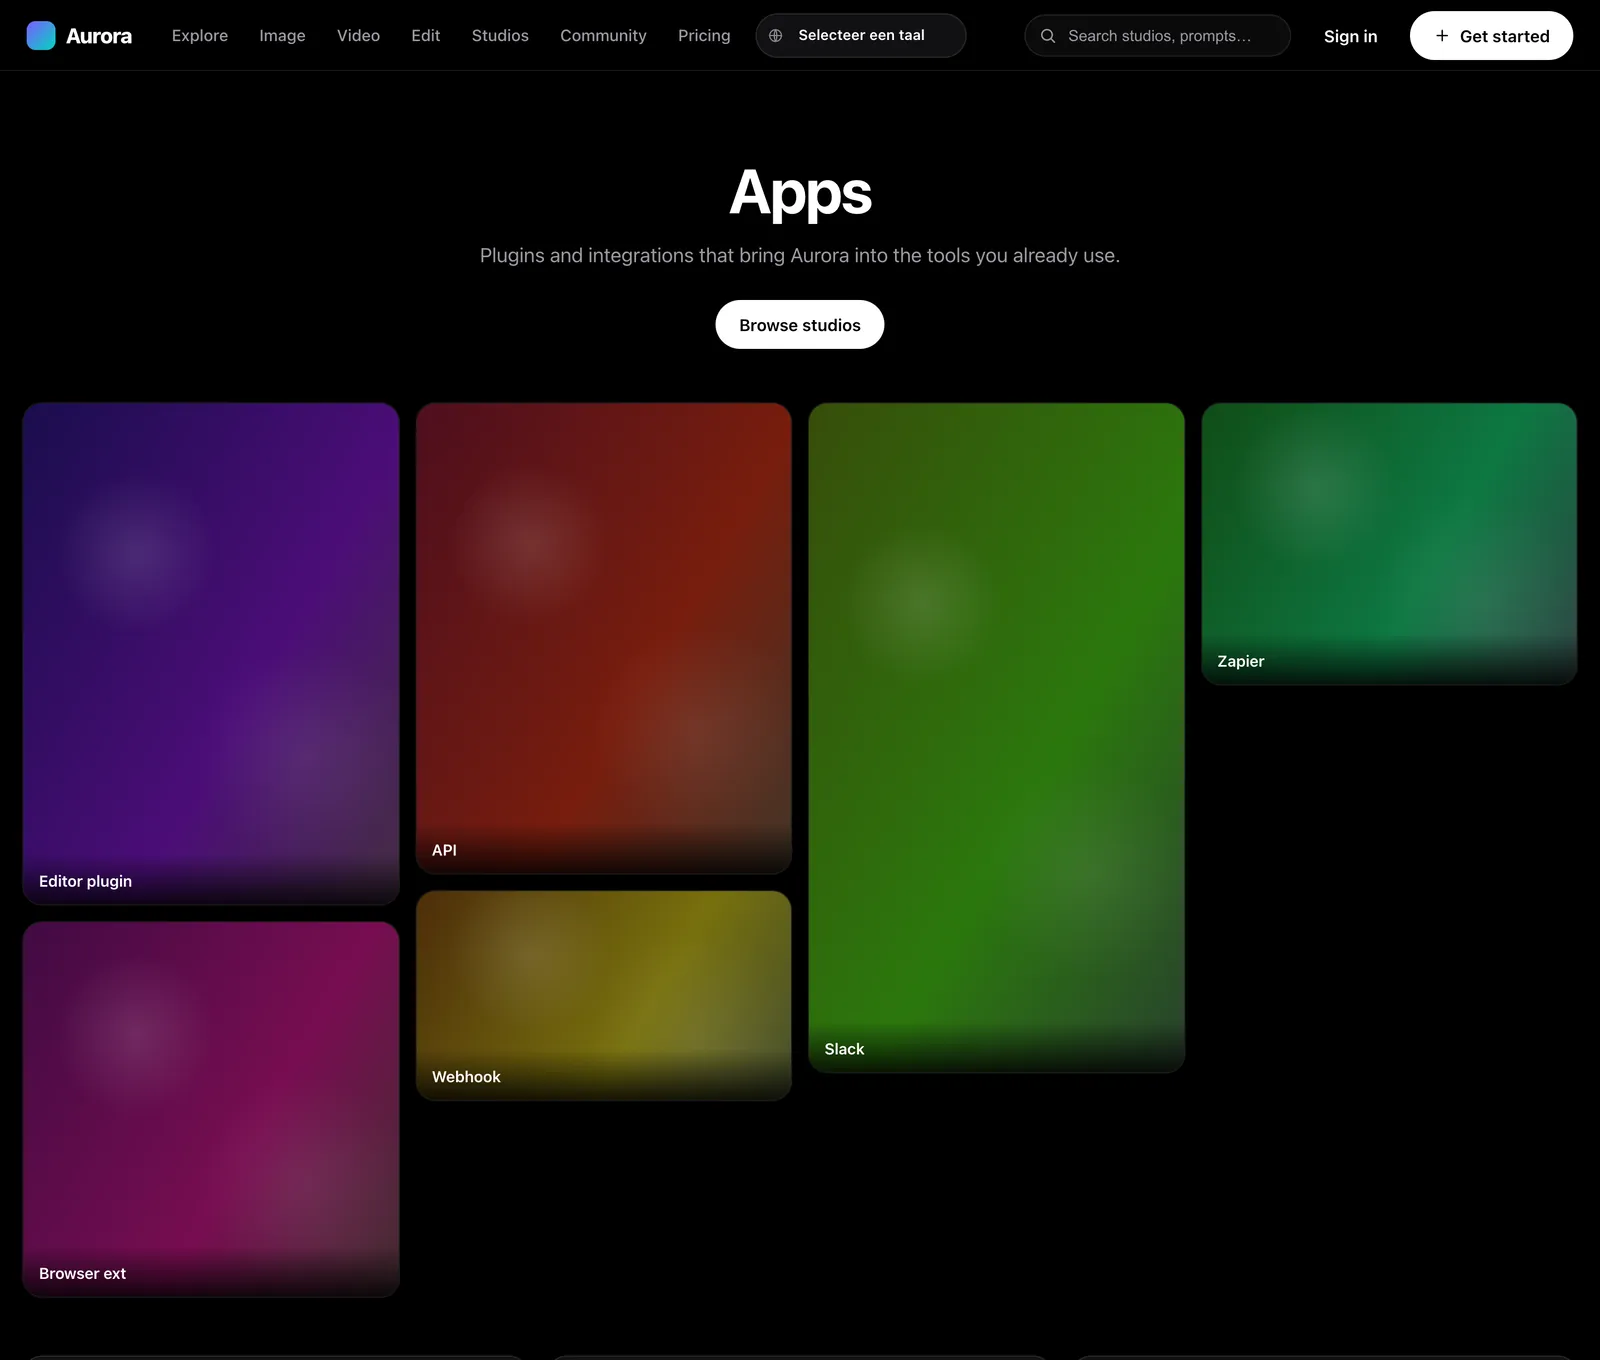This screenshot has height=1360, width=1600.
Task: Open the green Slack card
Action: 997,738
